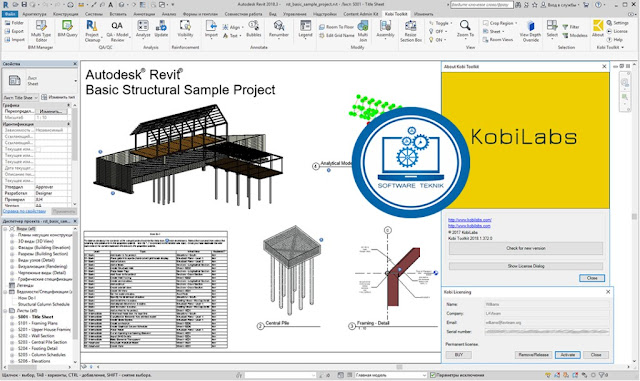
Task: Switch to the Content Admin Kit tab
Action: click(360, 14)
